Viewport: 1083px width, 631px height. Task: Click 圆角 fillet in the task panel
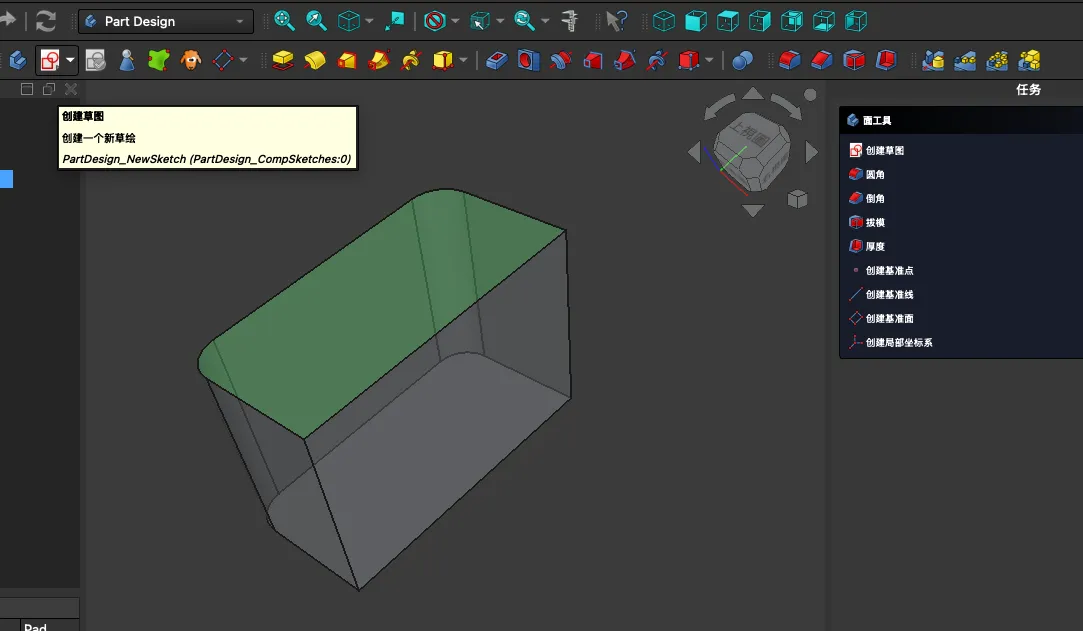874,174
